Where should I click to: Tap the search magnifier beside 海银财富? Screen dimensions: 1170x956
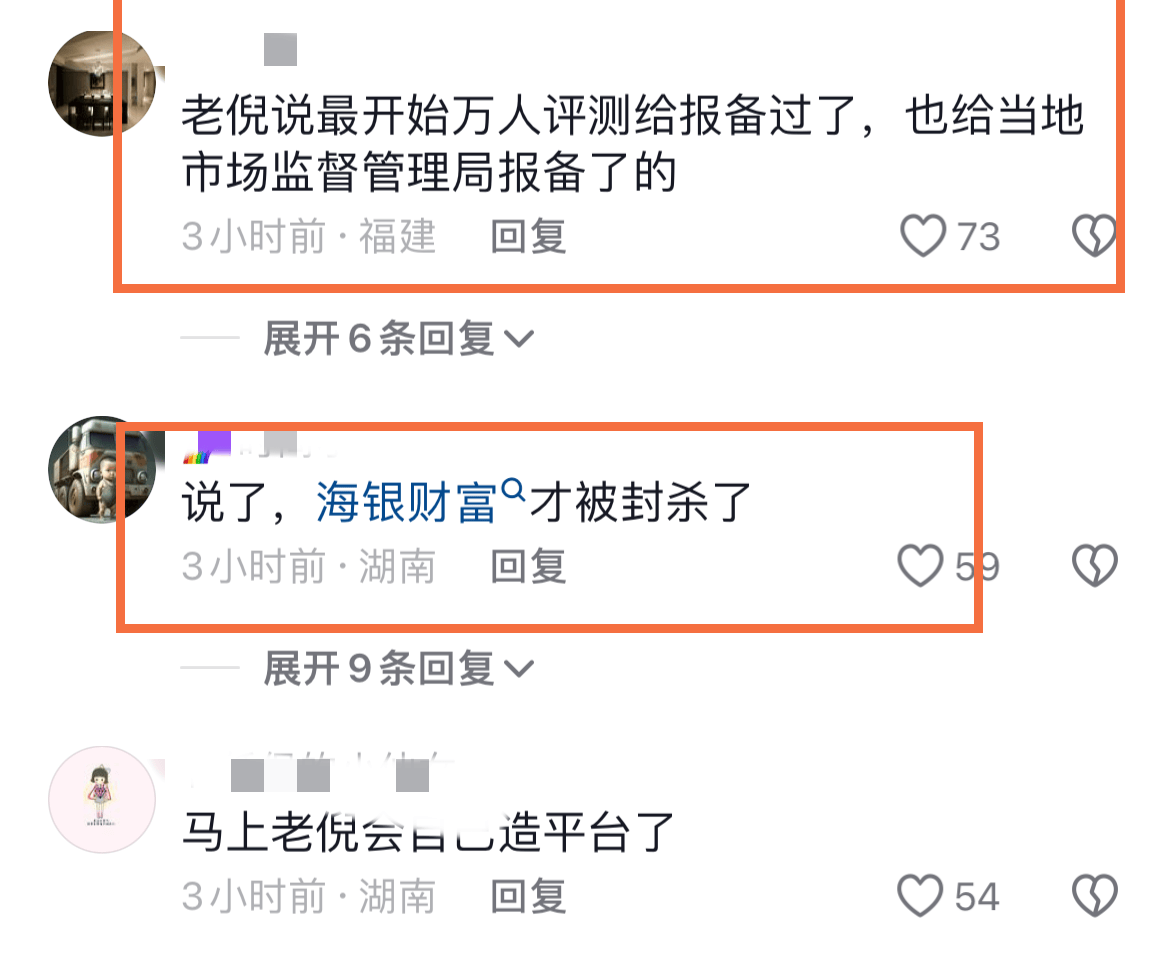click(x=513, y=490)
